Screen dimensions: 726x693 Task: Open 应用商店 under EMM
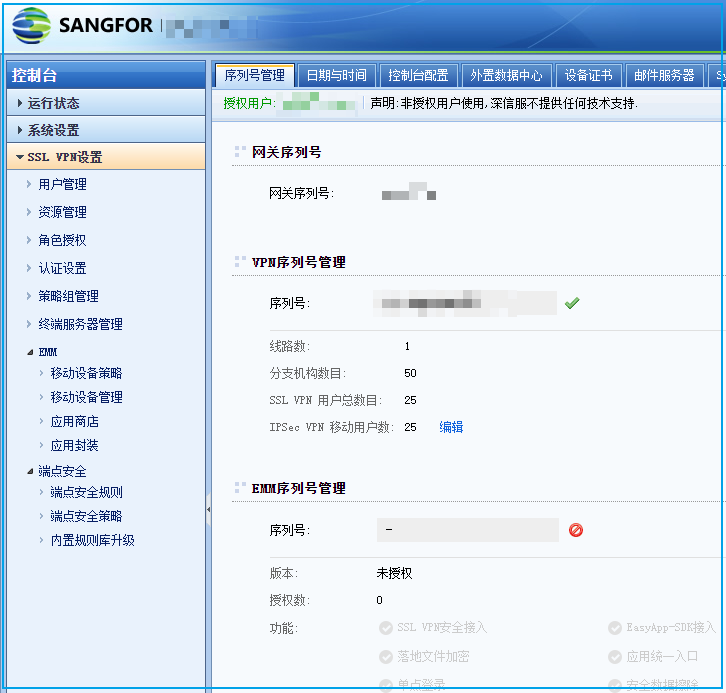click(74, 421)
